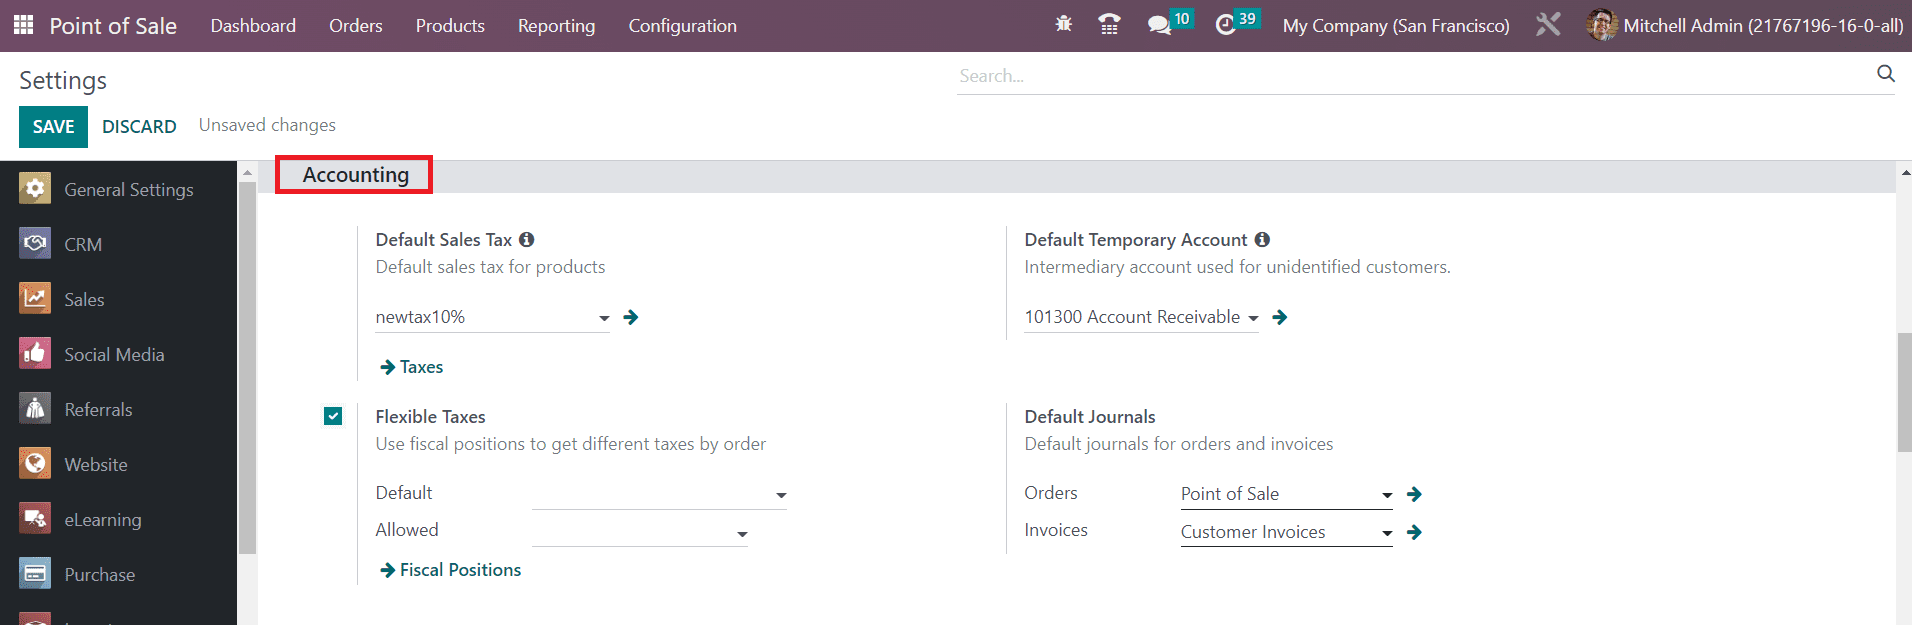Open the Configuration menu
The image size is (1912, 625).
(x=682, y=26)
